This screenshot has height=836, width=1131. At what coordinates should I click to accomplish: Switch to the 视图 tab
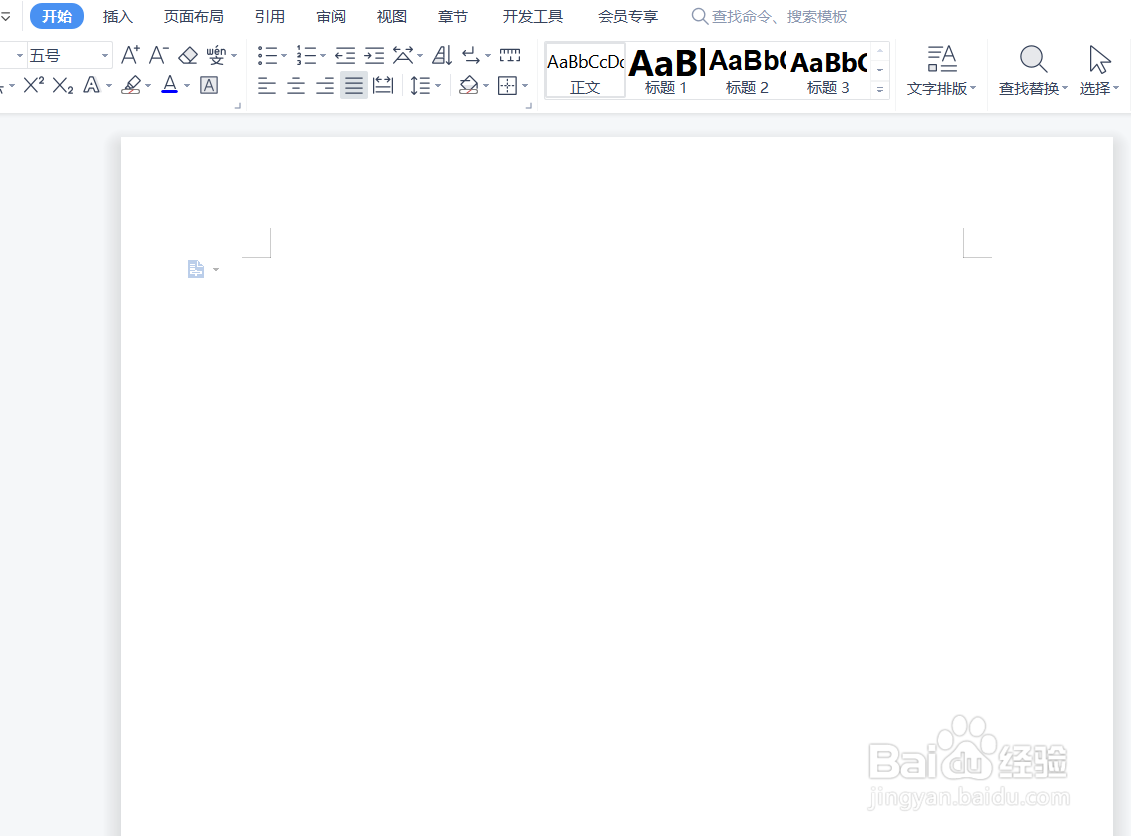[x=392, y=16]
